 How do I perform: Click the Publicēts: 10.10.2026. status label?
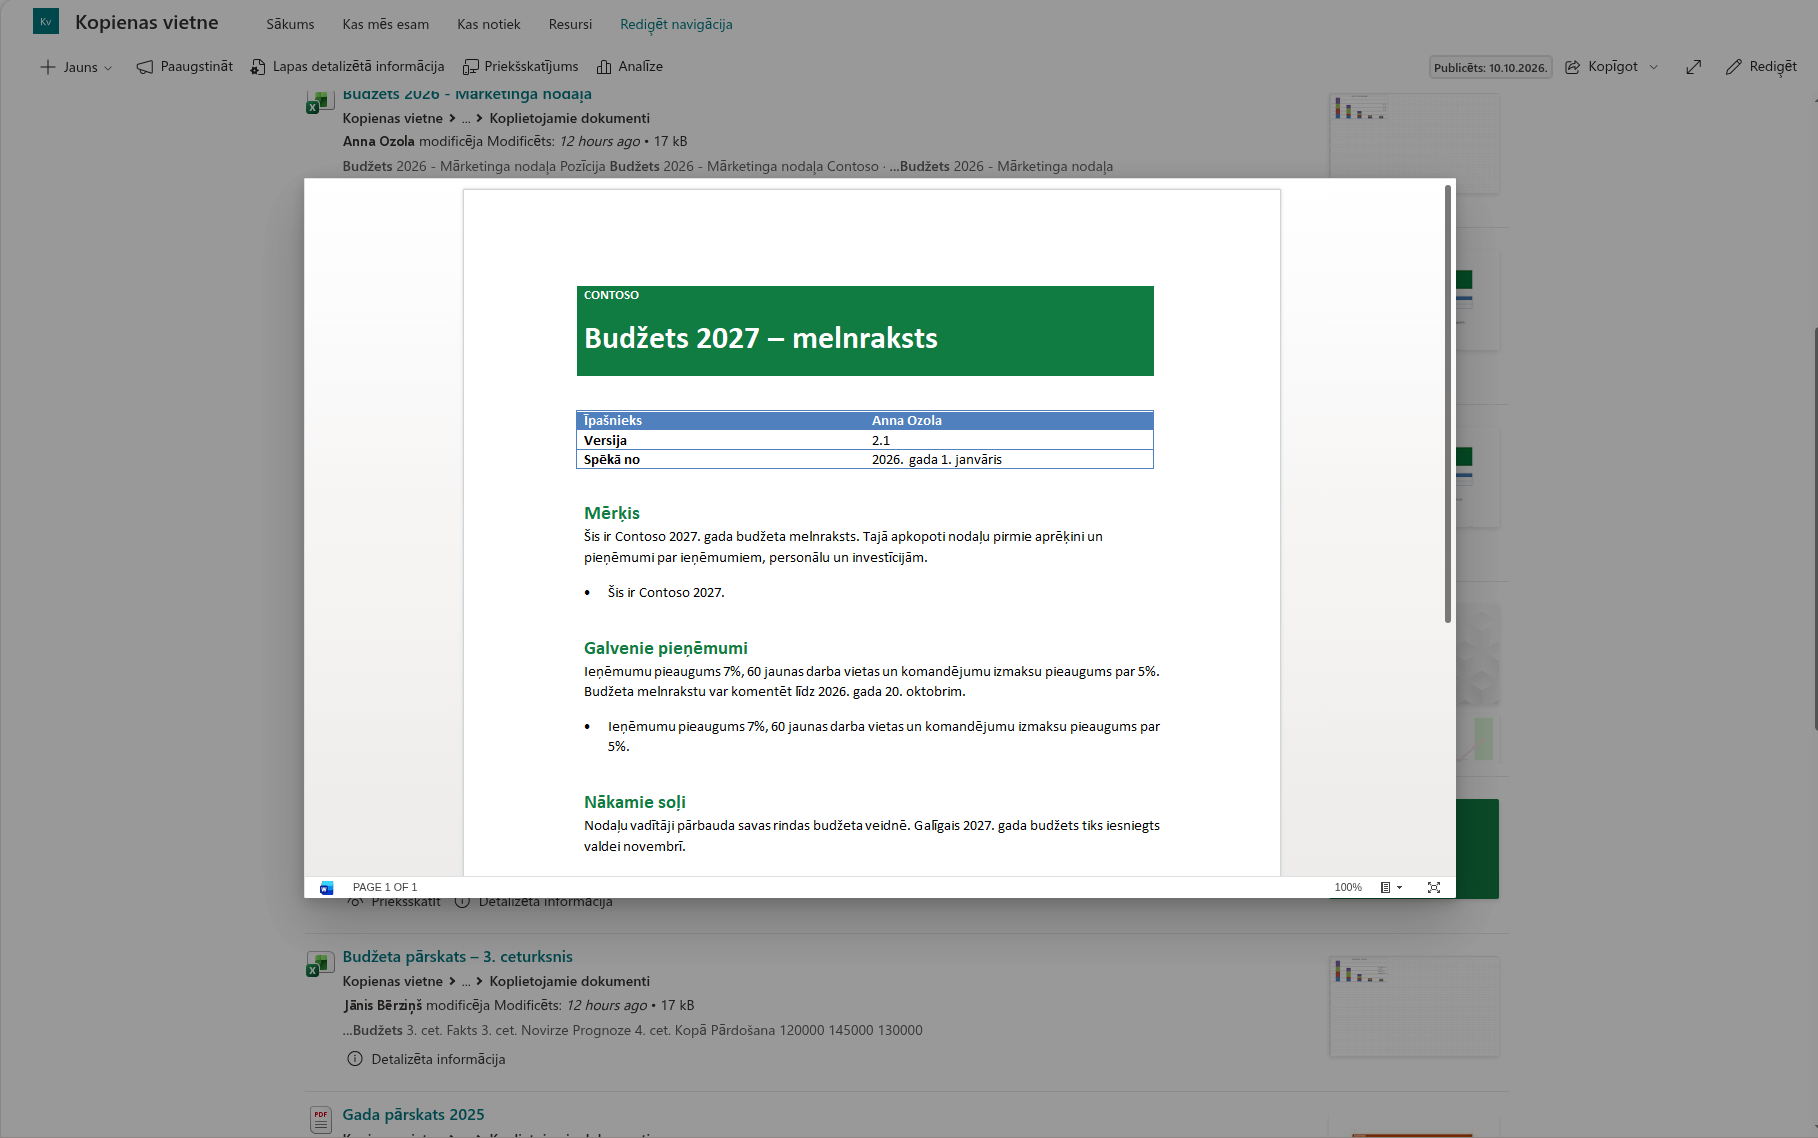[x=1490, y=68]
